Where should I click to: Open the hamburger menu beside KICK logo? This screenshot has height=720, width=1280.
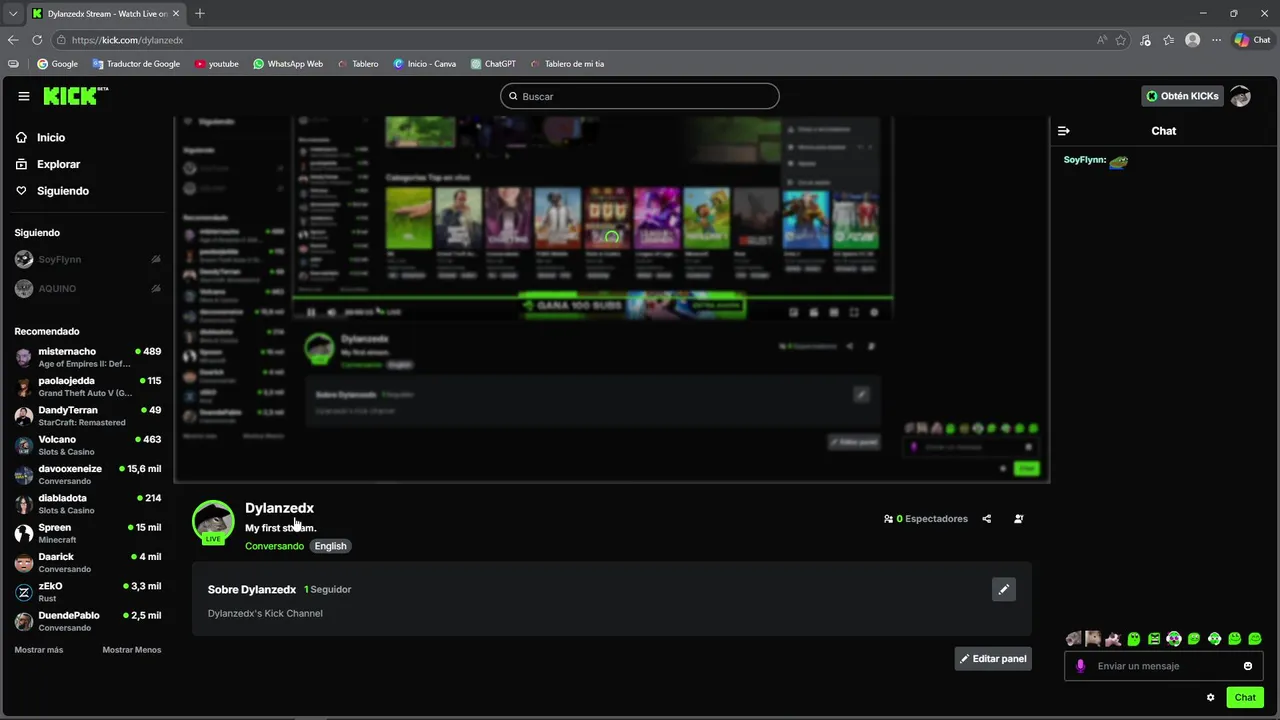coord(24,96)
